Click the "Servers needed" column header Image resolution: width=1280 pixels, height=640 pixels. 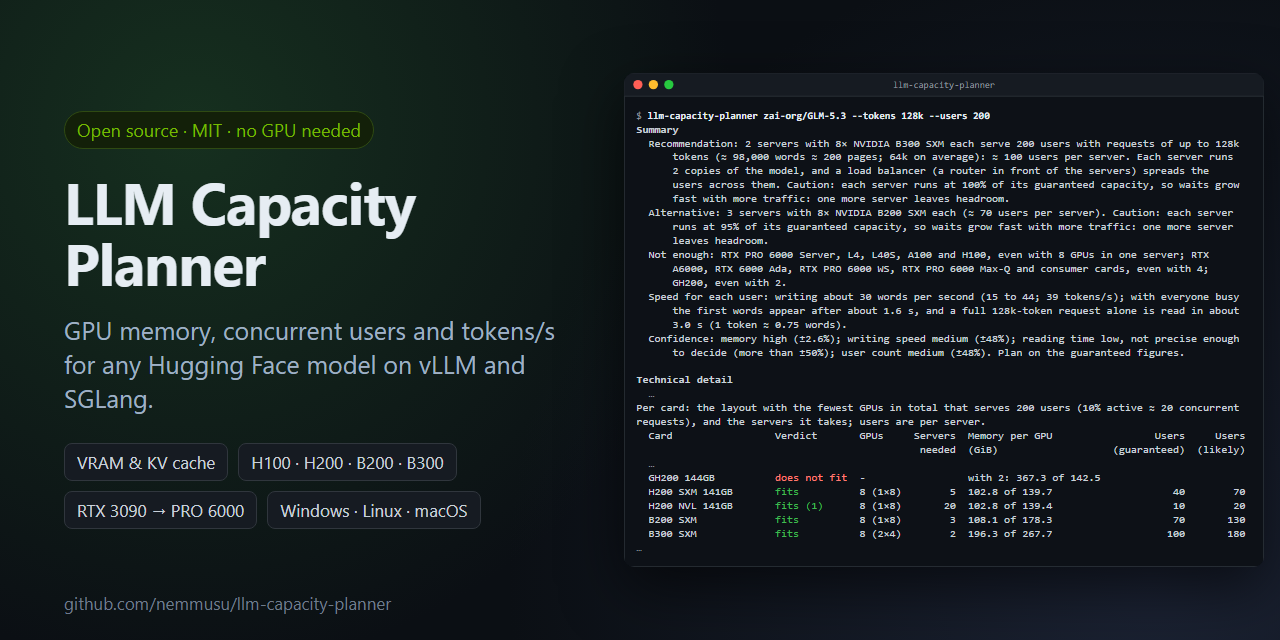935,443
